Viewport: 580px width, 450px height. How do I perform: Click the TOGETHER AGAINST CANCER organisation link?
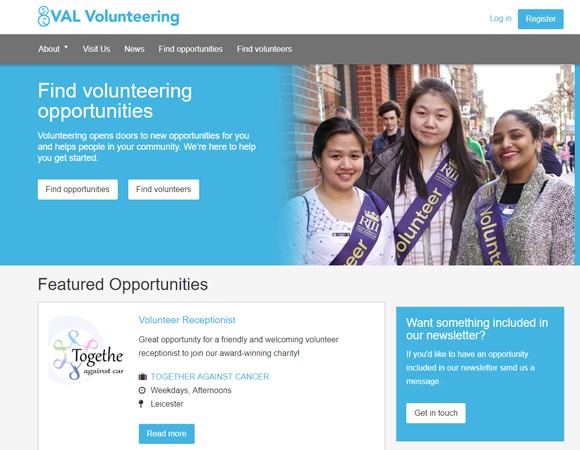pyautogui.click(x=210, y=377)
